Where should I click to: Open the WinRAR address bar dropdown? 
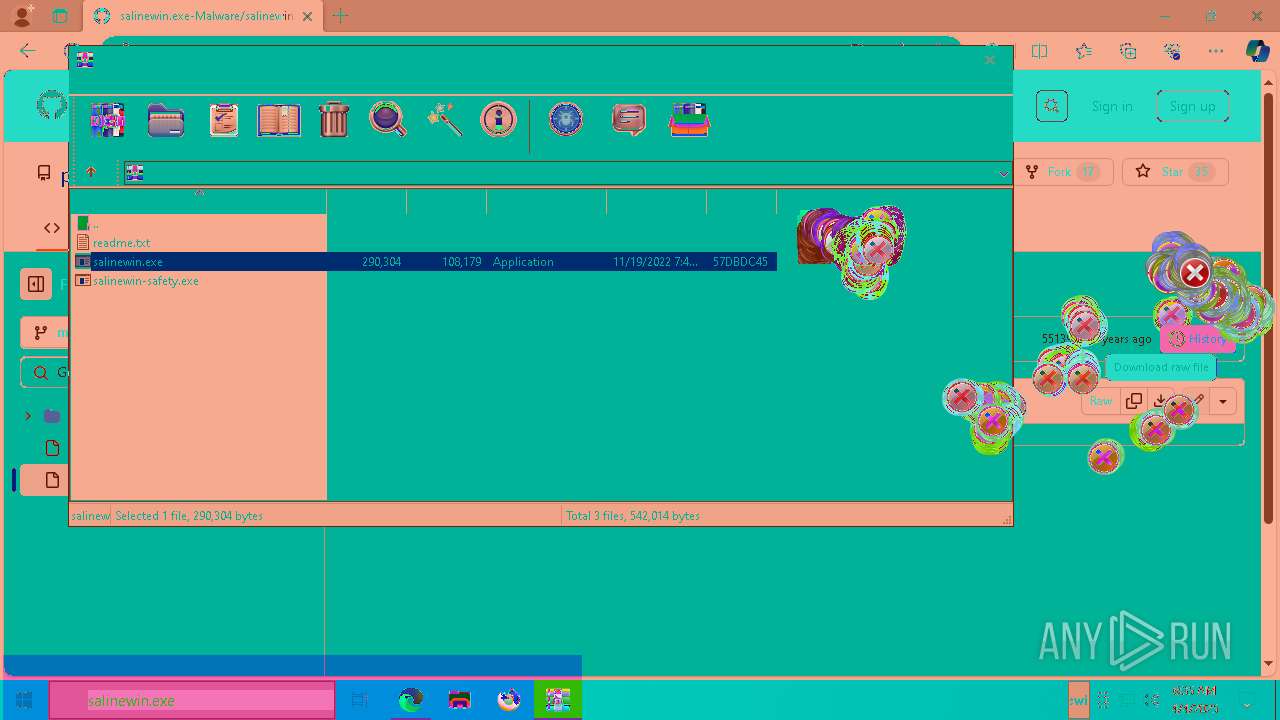pos(1003,173)
